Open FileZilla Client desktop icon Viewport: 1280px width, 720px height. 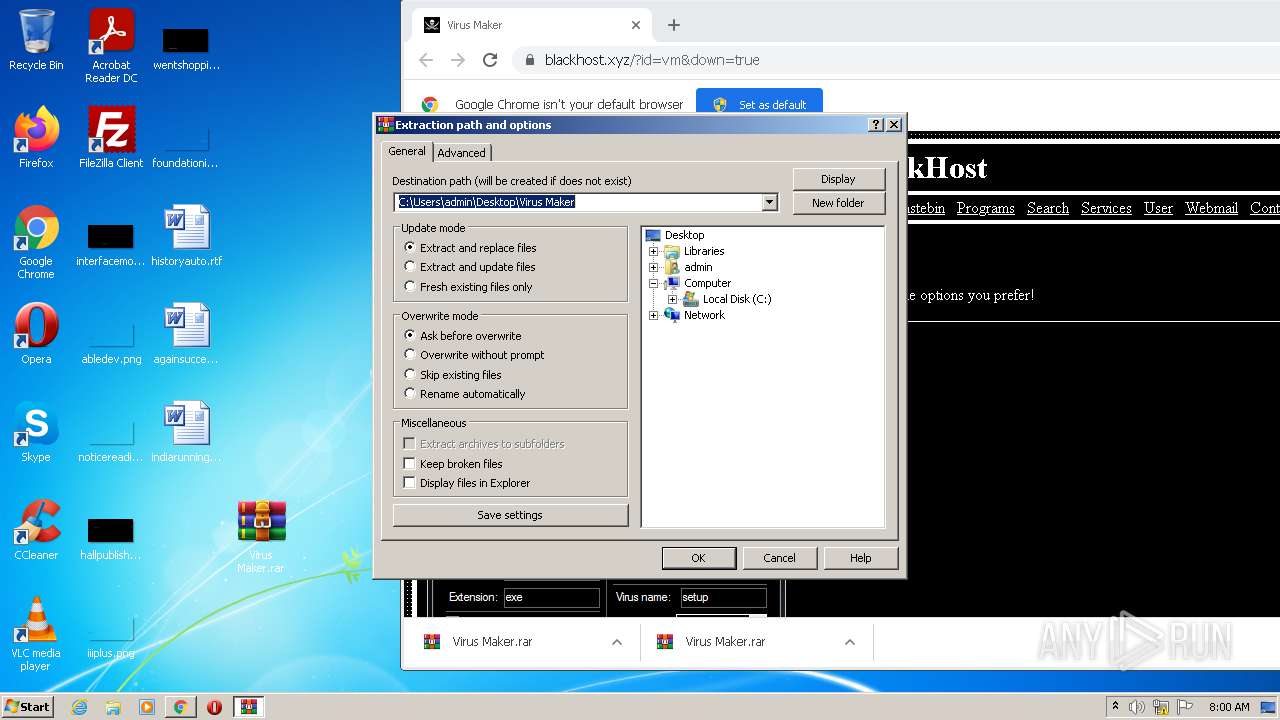111,138
